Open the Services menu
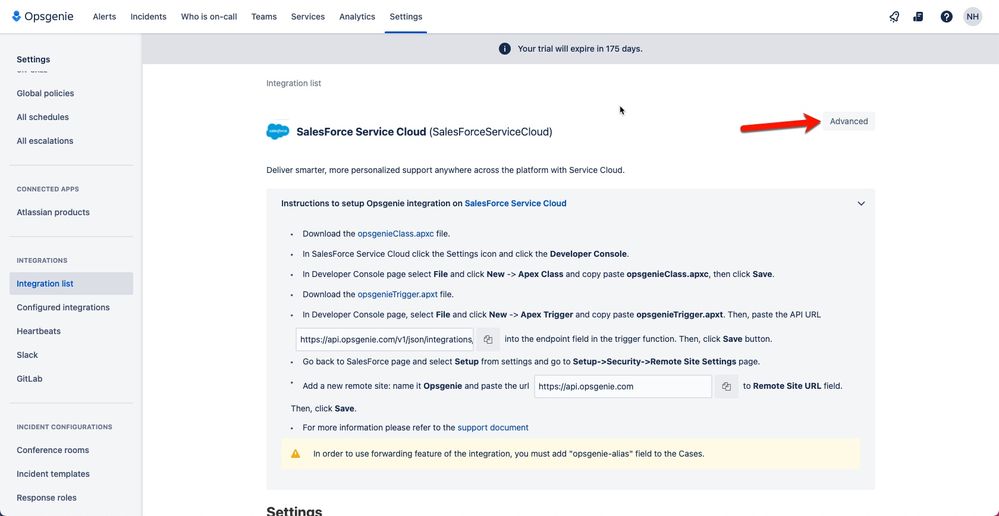The image size is (999, 516). [308, 17]
